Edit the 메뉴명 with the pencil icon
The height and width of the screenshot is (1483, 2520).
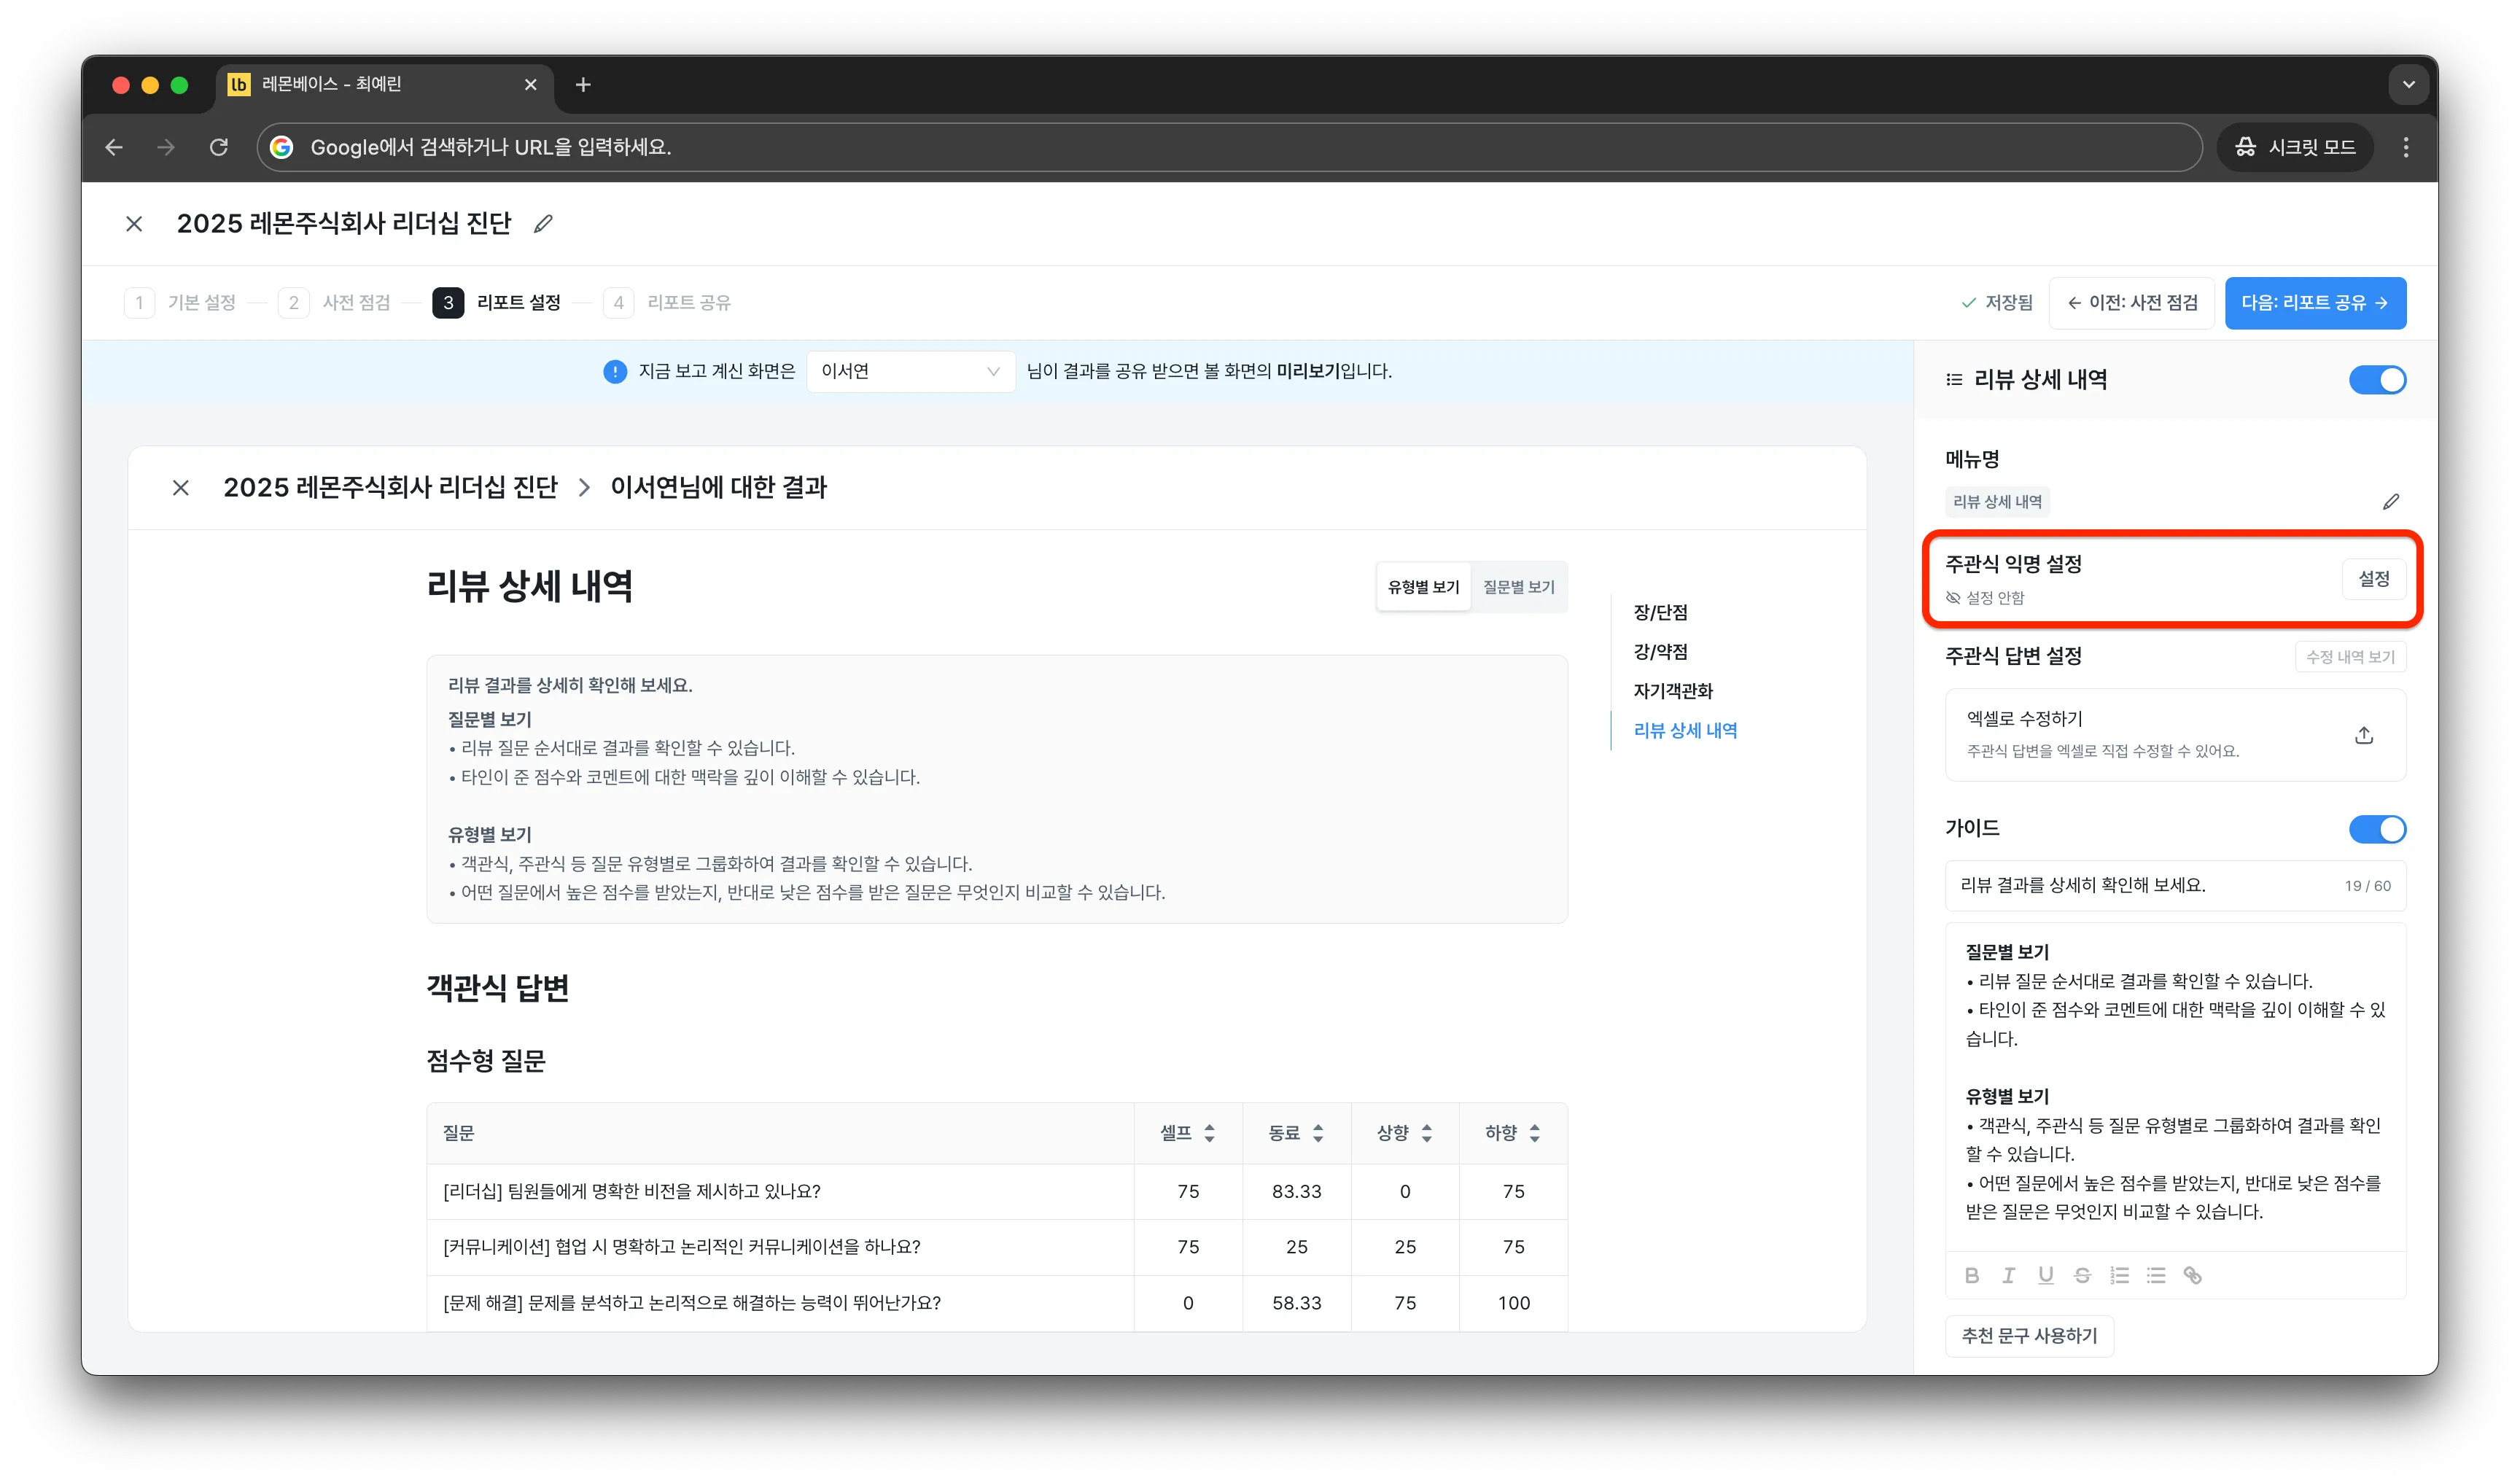coord(2390,502)
